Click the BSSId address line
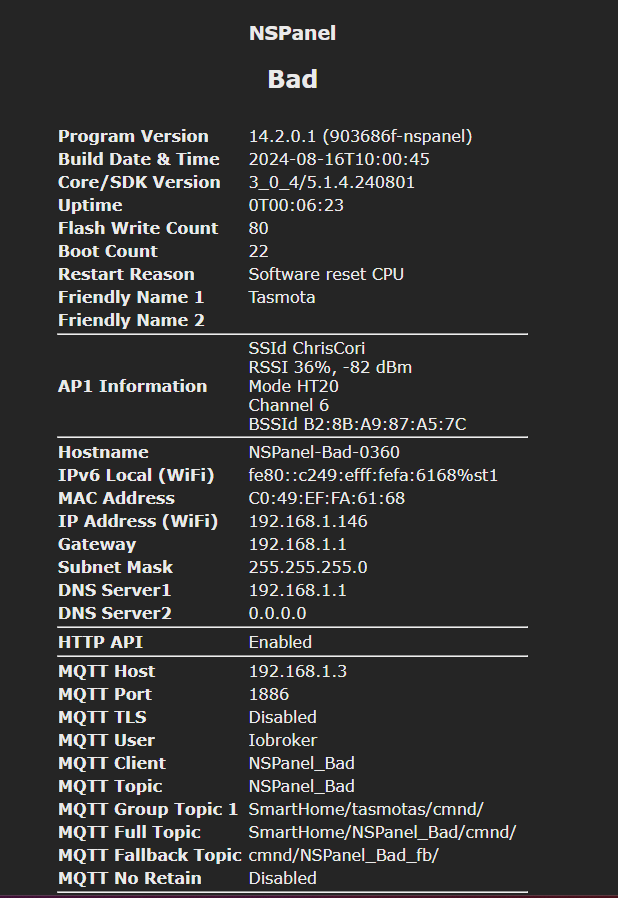 [x=357, y=424]
